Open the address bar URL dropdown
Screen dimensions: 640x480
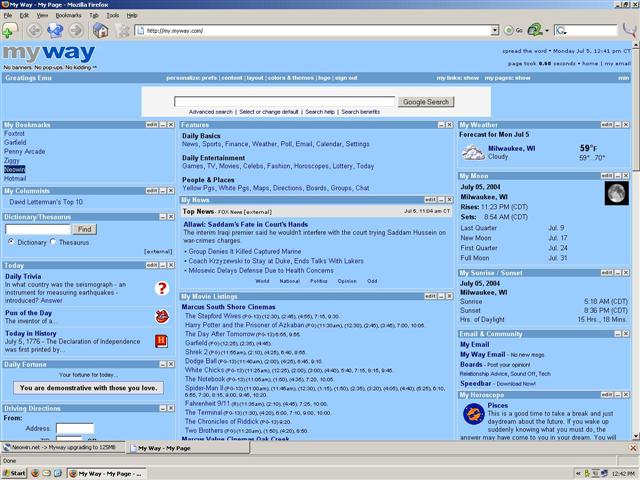[x=494, y=31]
